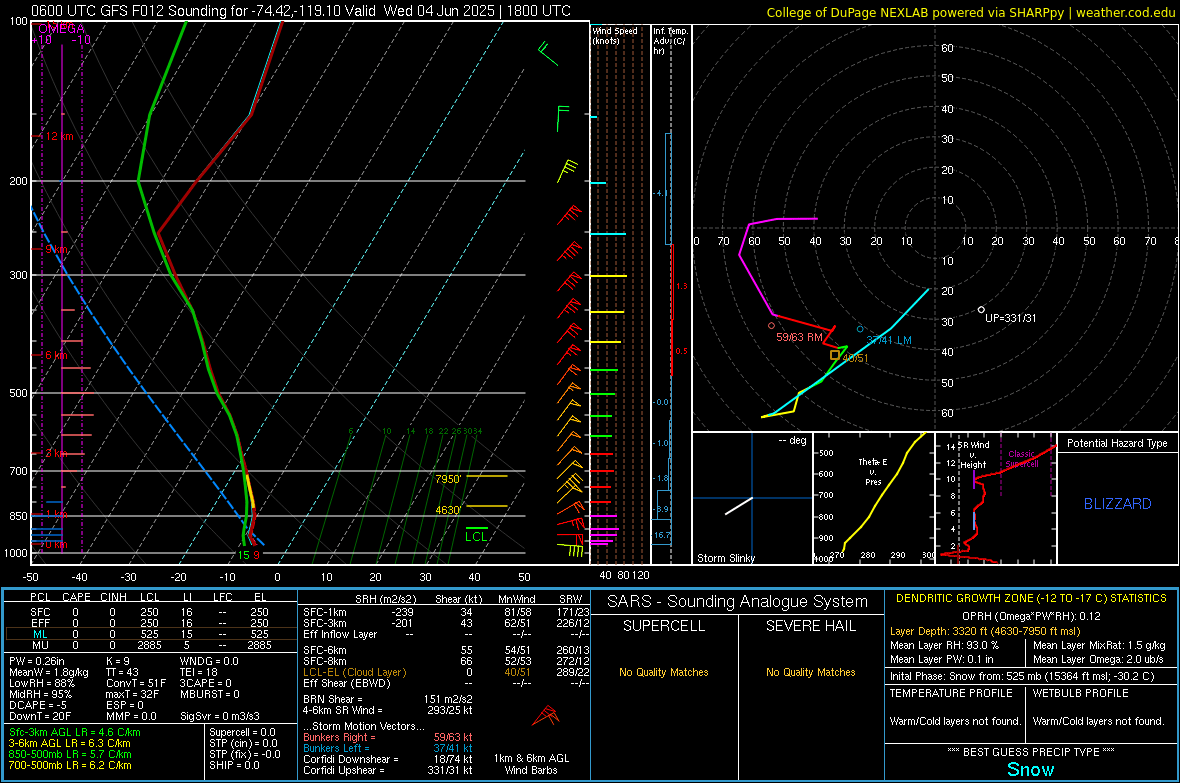Screen dimensions: 1180x783
Task: Click the Classic Supercell label in SR wind inset
Action: (x=1021, y=459)
